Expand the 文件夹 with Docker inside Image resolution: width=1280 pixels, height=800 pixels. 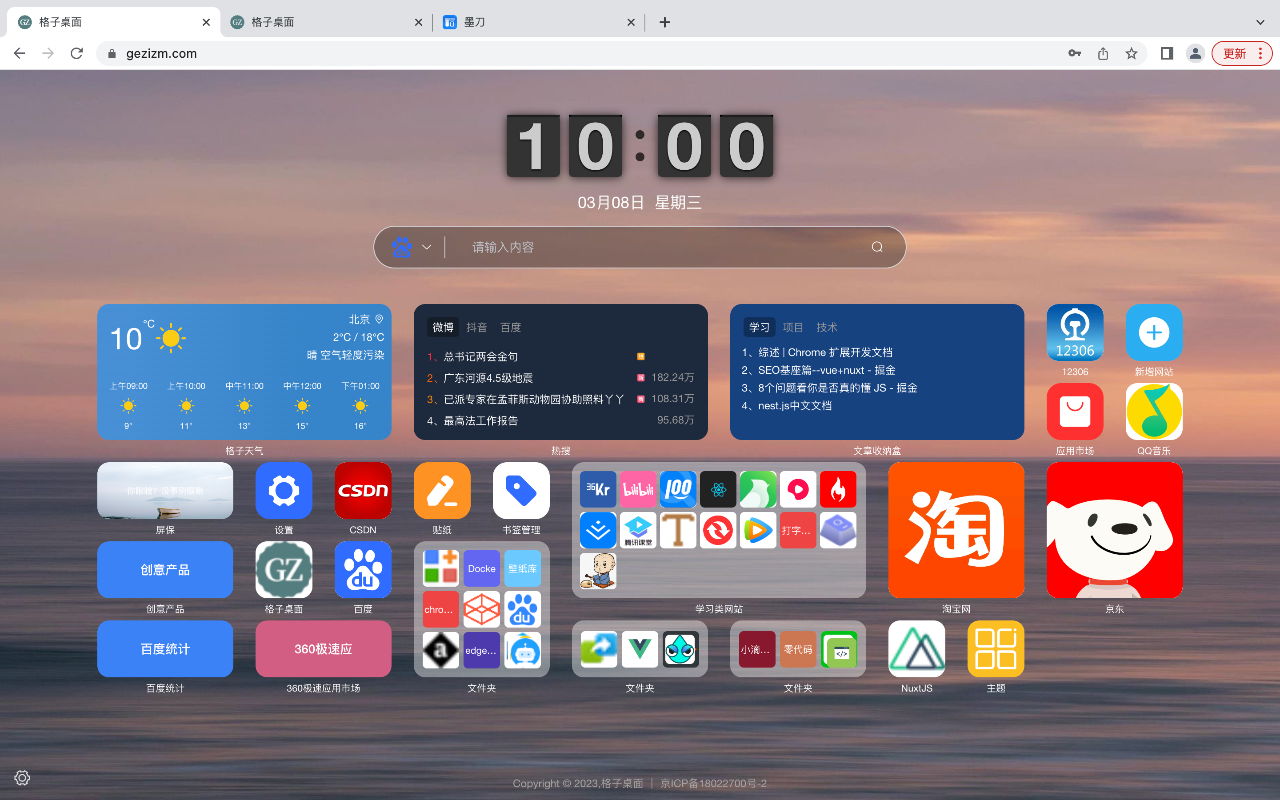(481, 610)
